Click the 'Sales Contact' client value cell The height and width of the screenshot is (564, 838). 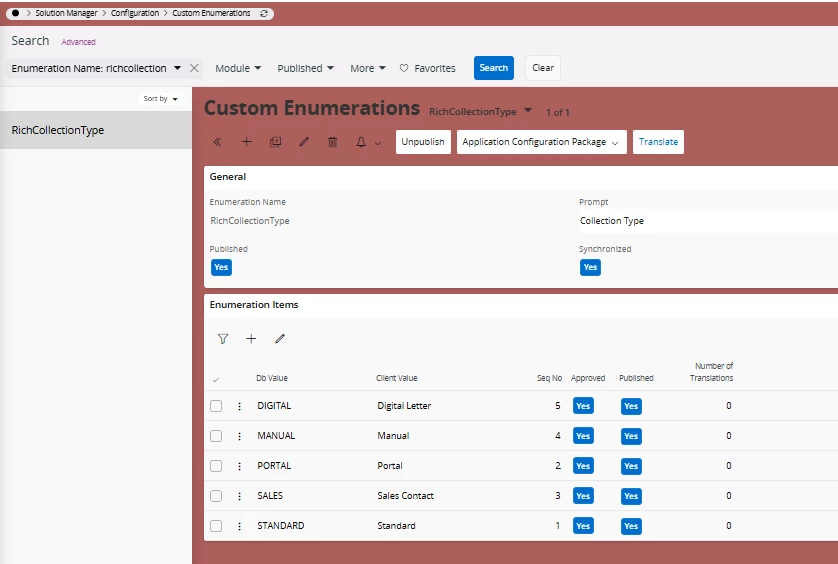tap(406, 496)
